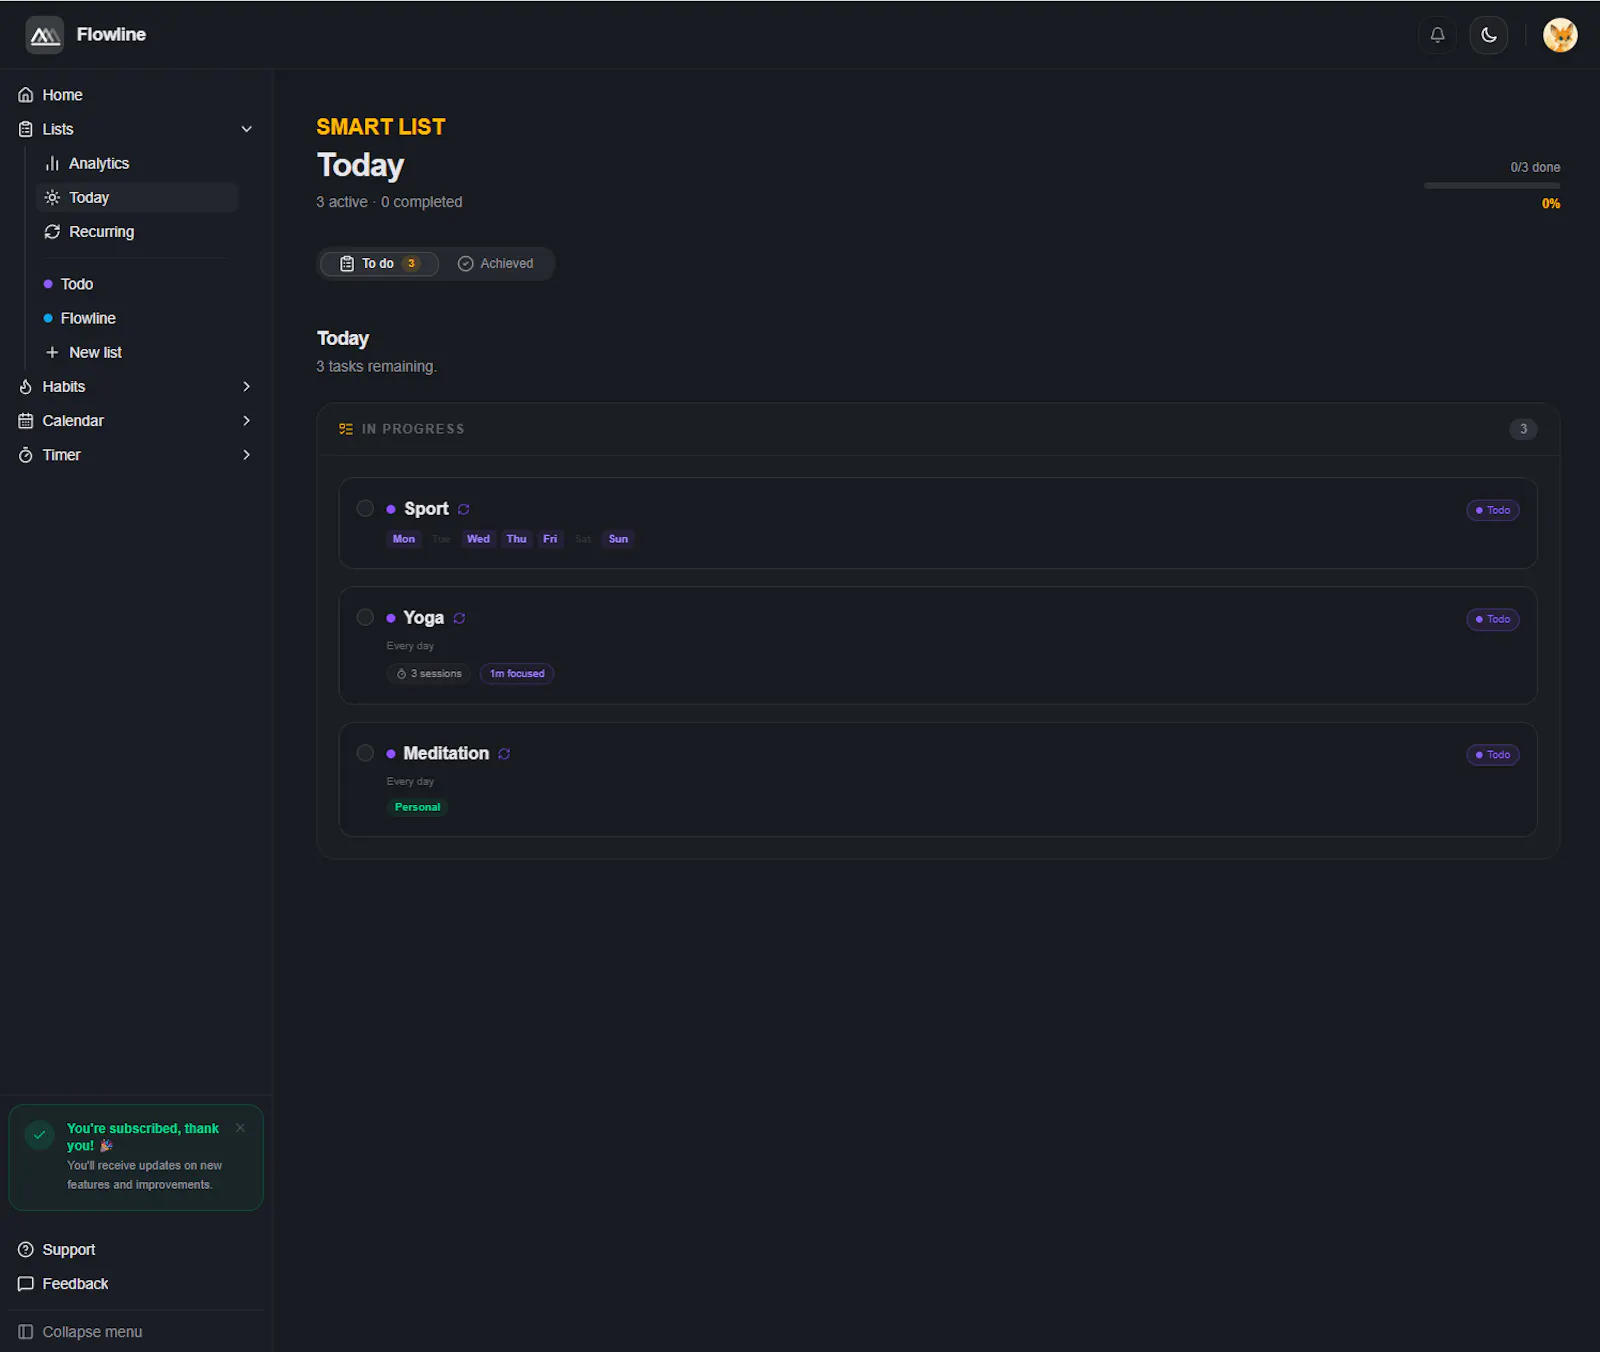Click the Todo list badge on Sport card
This screenshot has width=1600, height=1352.
pyautogui.click(x=1493, y=510)
